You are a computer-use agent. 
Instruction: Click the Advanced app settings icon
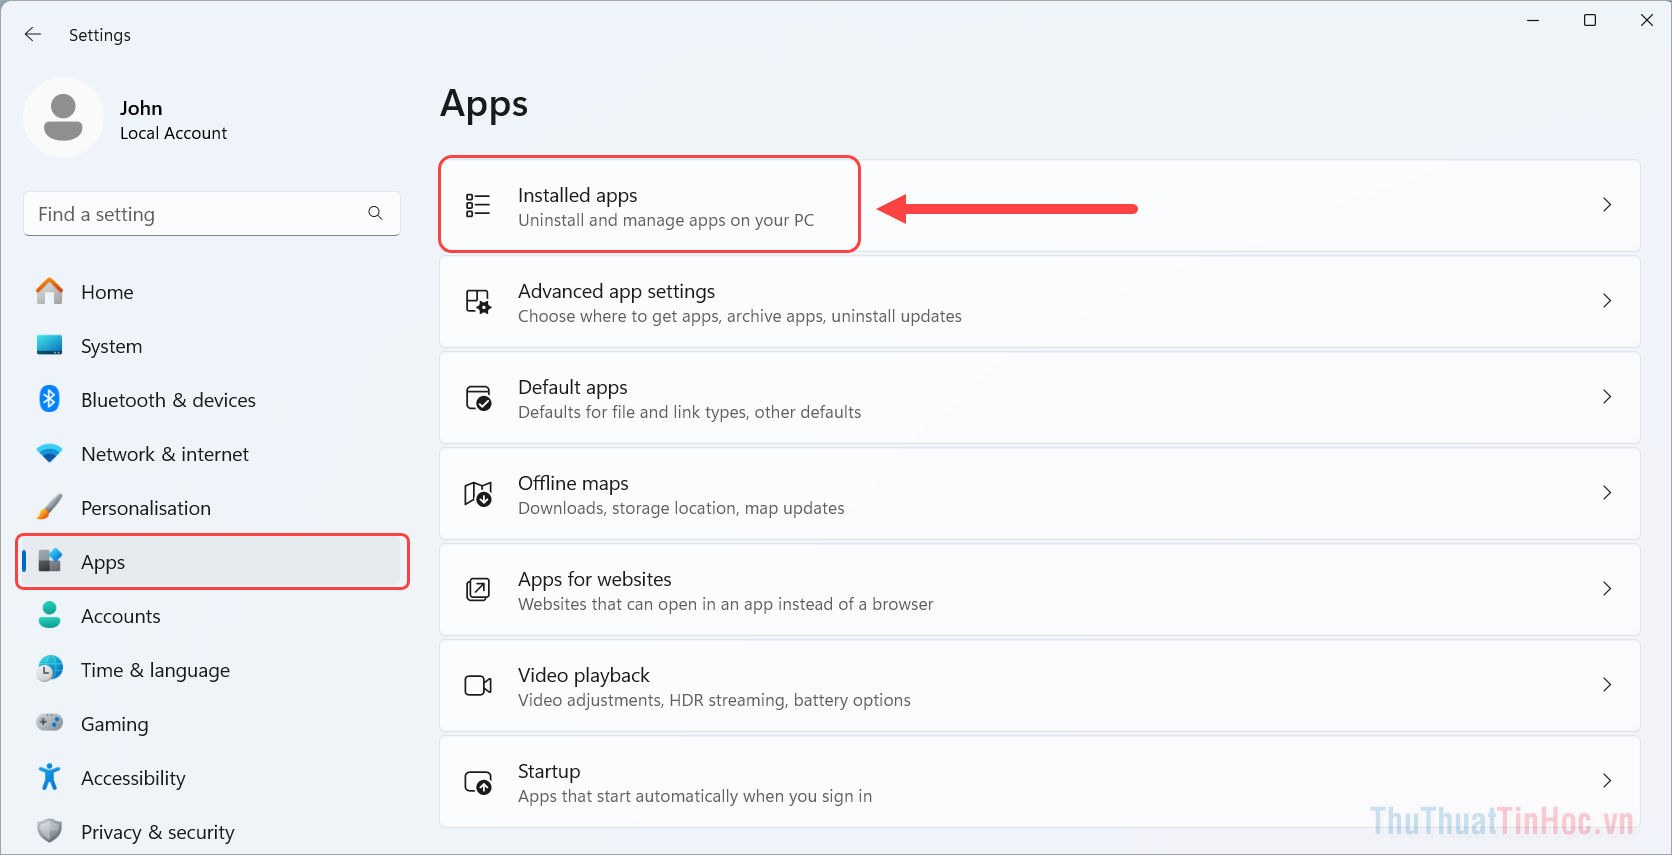478,301
